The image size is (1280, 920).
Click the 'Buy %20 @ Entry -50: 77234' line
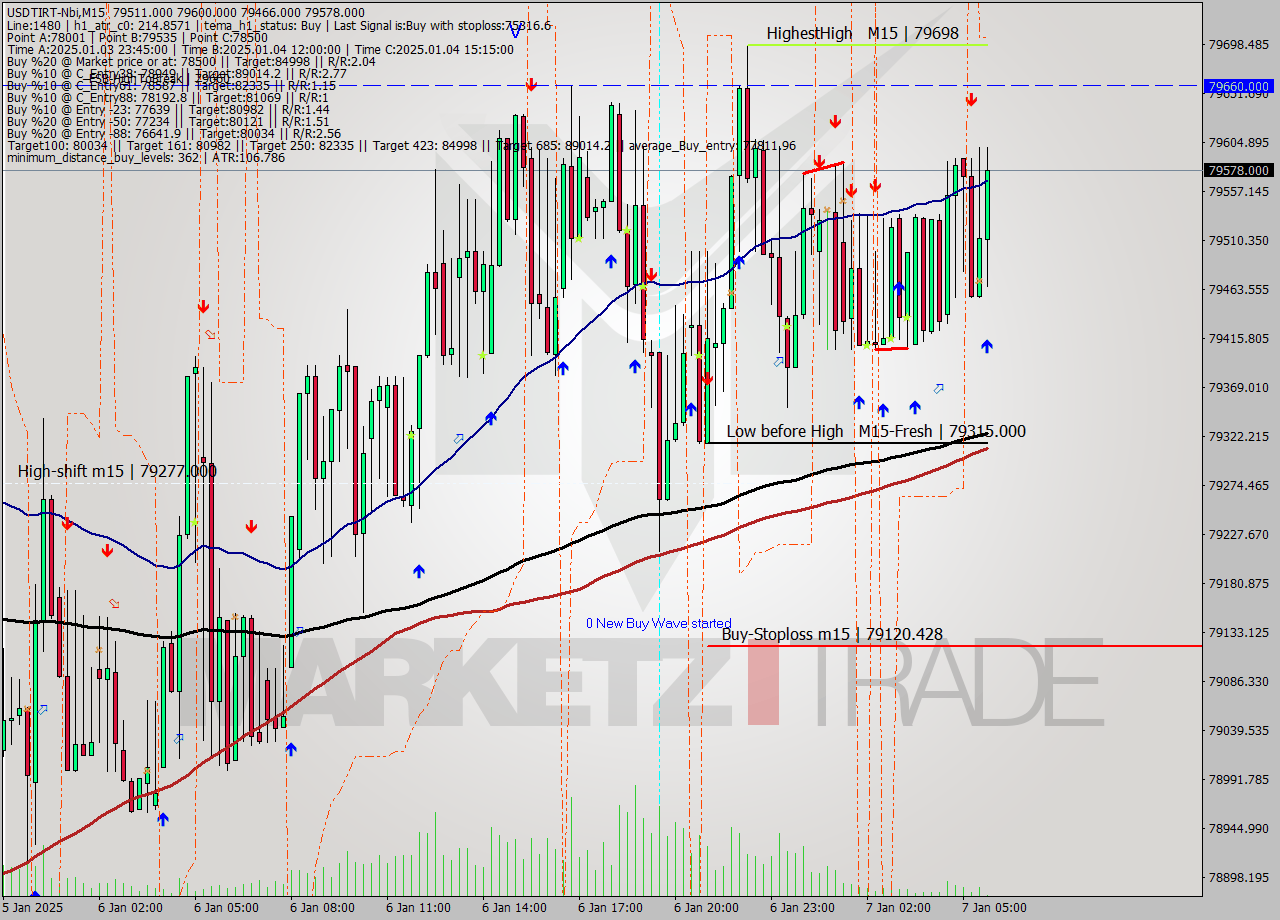[x=167, y=121]
